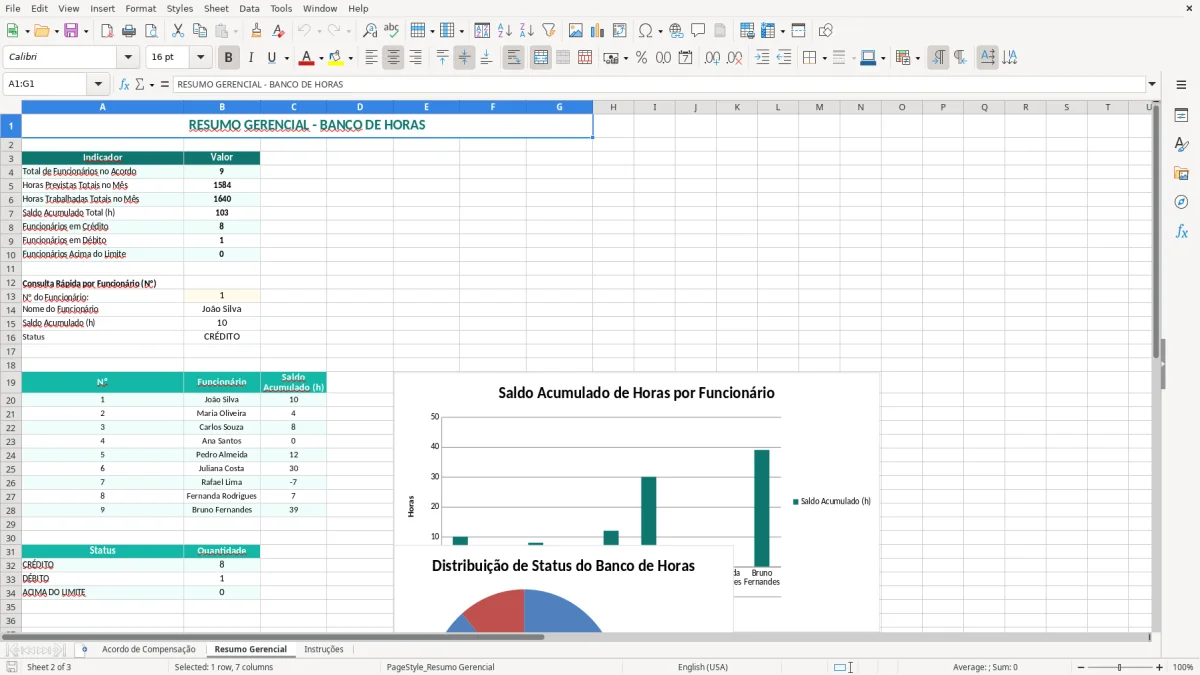This screenshot has width=1200, height=675.
Task: Open the Underline style dropdown arrow
Action: click(x=286, y=58)
